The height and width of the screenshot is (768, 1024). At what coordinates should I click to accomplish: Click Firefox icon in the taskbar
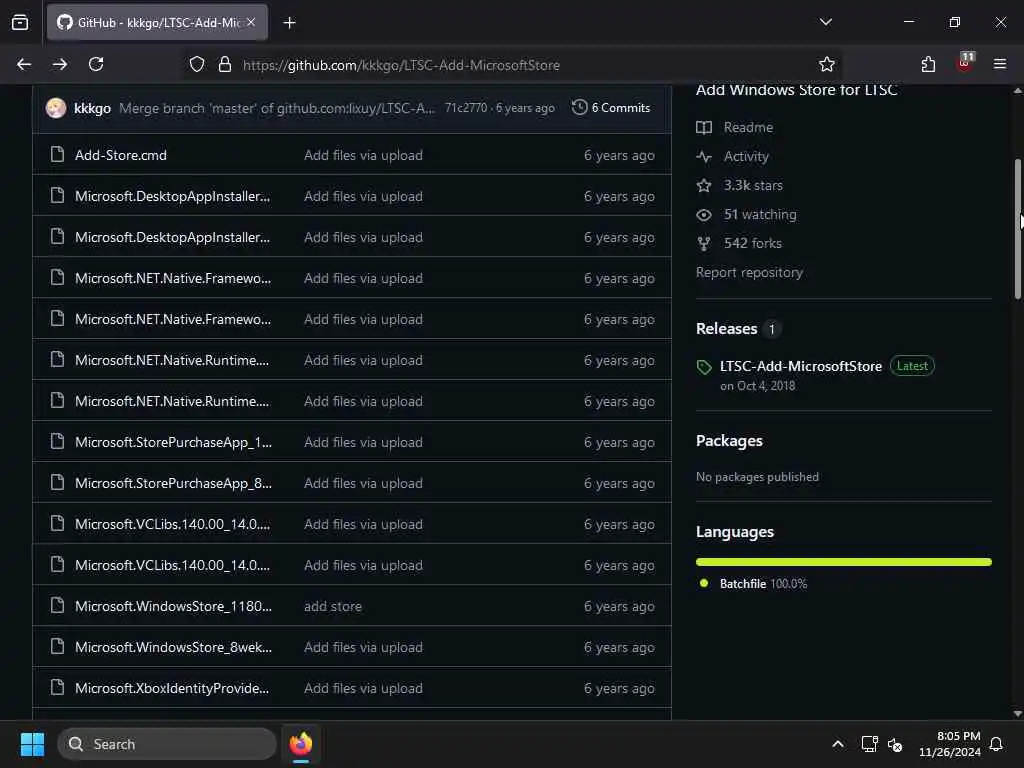[x=301, y=744]
